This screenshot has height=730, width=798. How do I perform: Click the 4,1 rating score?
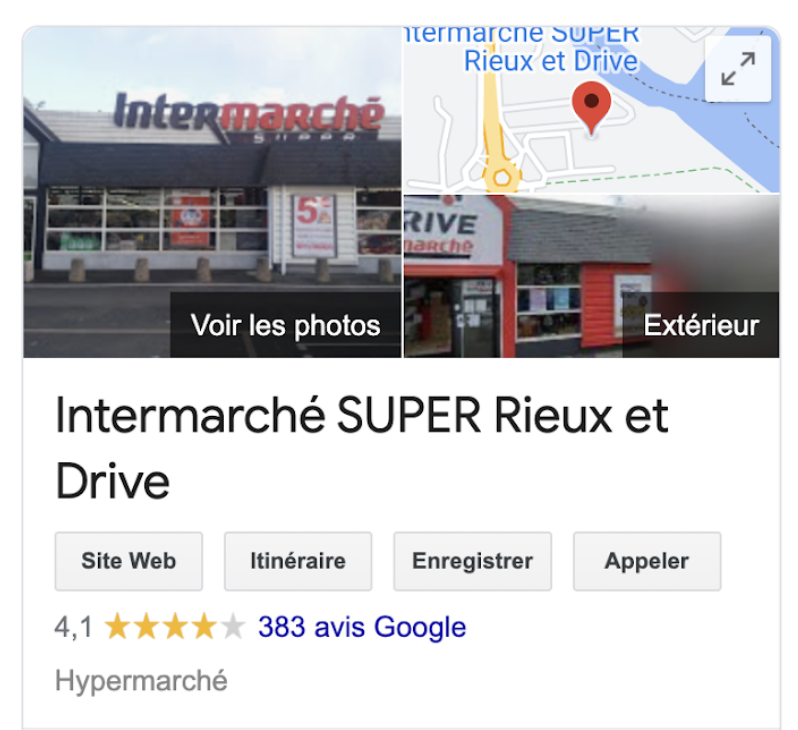[x=73, y=627]
